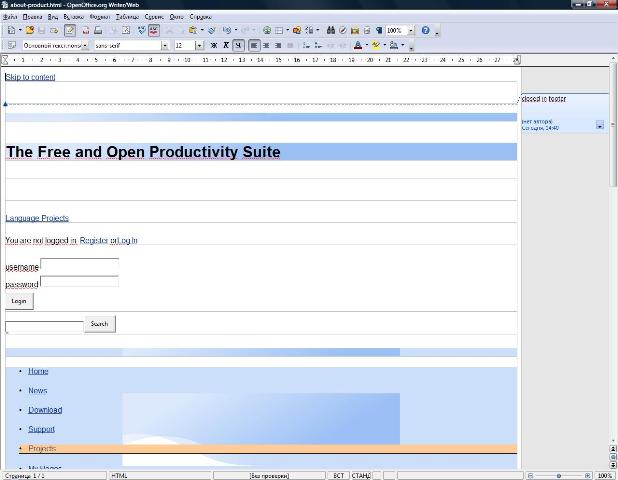
Task: Open the New document arrow dropdown
Action: tap(20, 30)
